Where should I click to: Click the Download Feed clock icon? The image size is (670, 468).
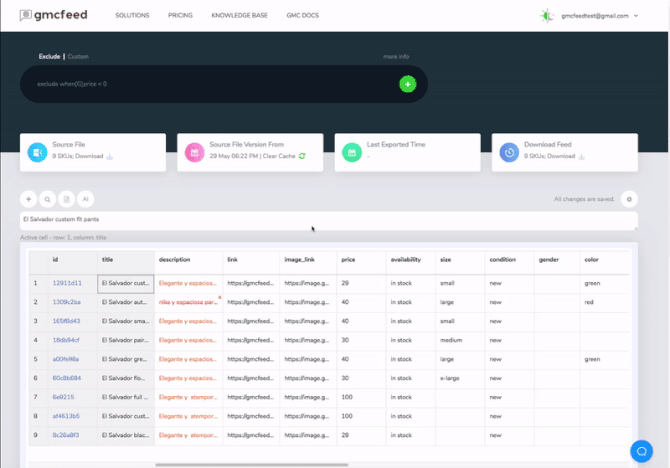509,152
